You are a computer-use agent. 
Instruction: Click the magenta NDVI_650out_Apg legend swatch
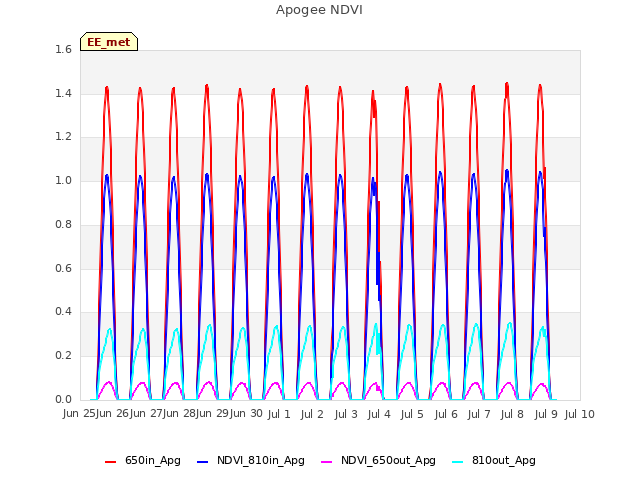(x=327, y=462)
